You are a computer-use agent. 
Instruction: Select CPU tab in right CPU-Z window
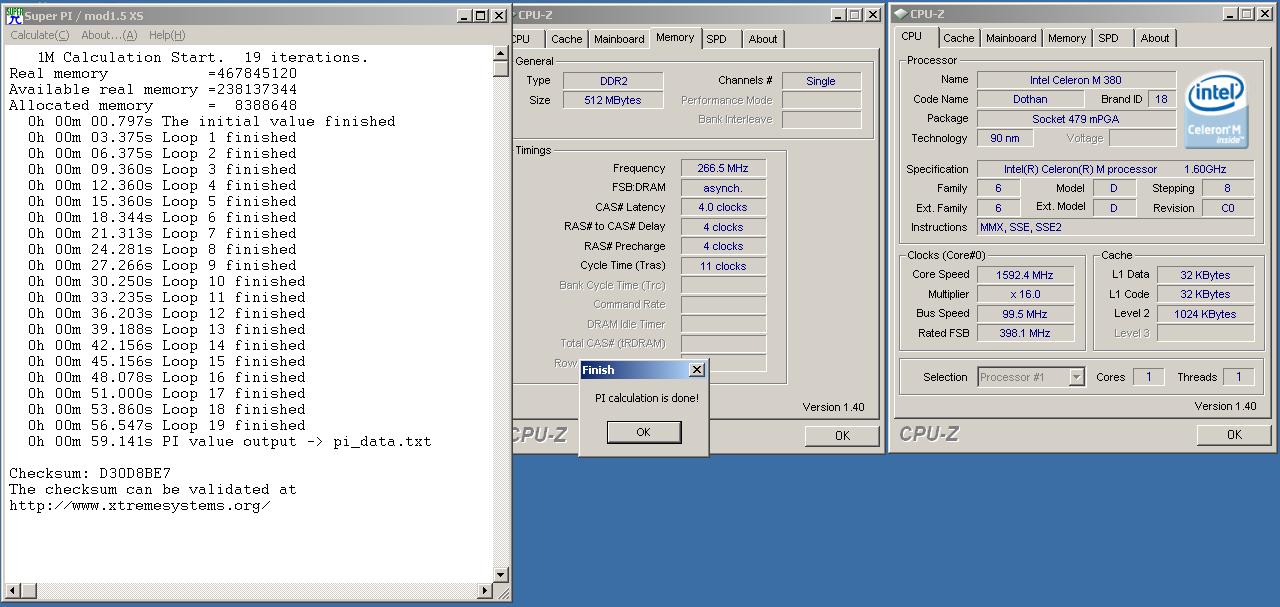coord(912,36)
